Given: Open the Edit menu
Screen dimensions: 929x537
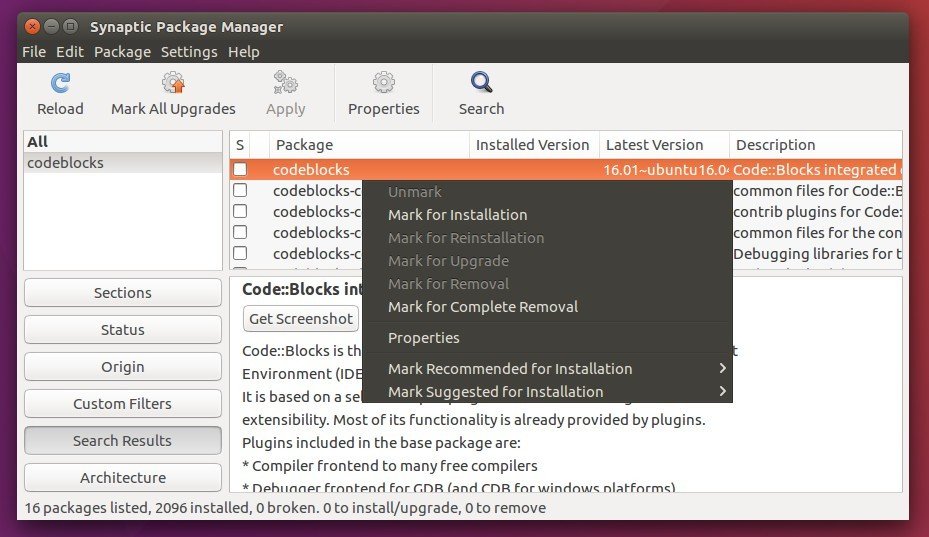Looking at the screenshot, I should (x=70, y=52).
